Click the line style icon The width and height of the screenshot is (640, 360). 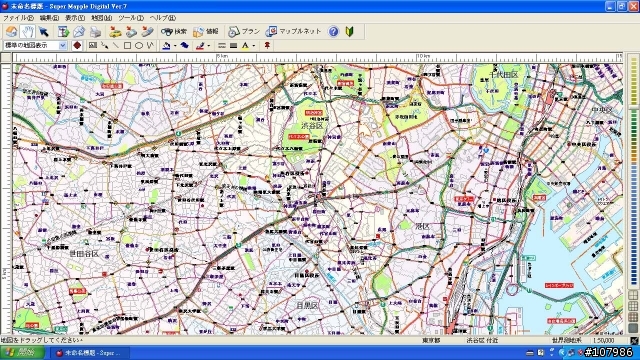pyautogui.click(x=222, y=45)
